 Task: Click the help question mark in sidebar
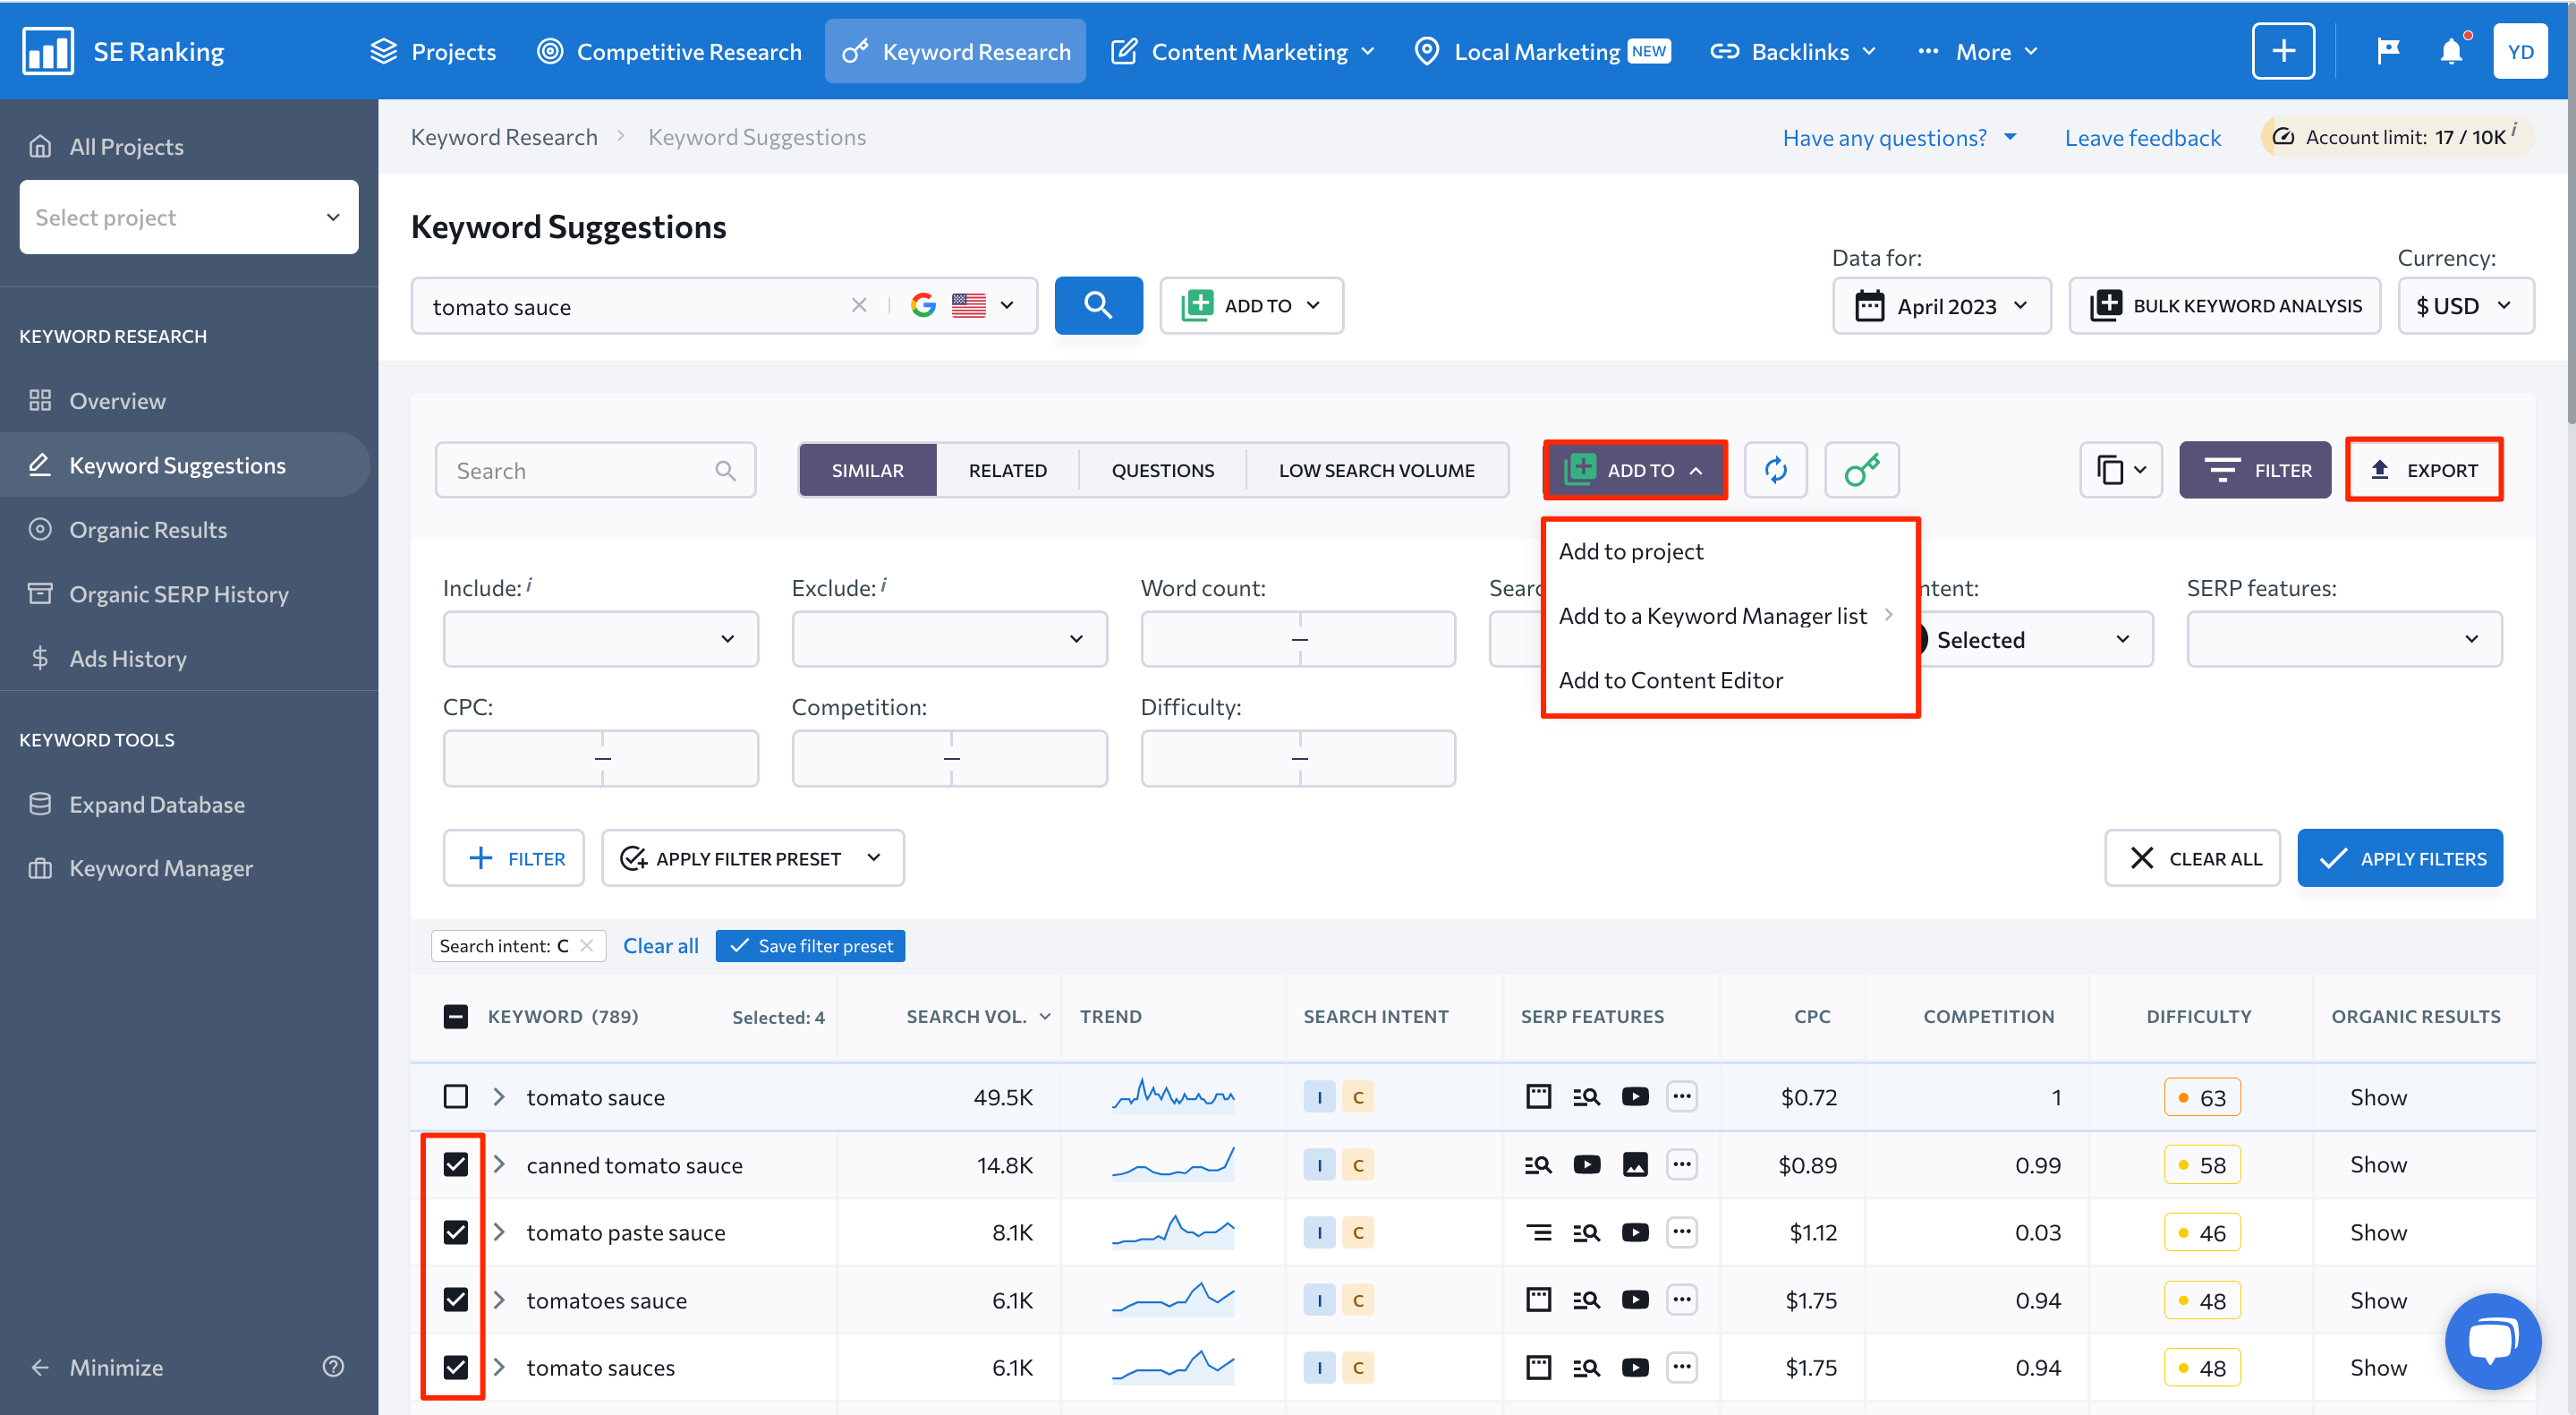click(333, 1366)
